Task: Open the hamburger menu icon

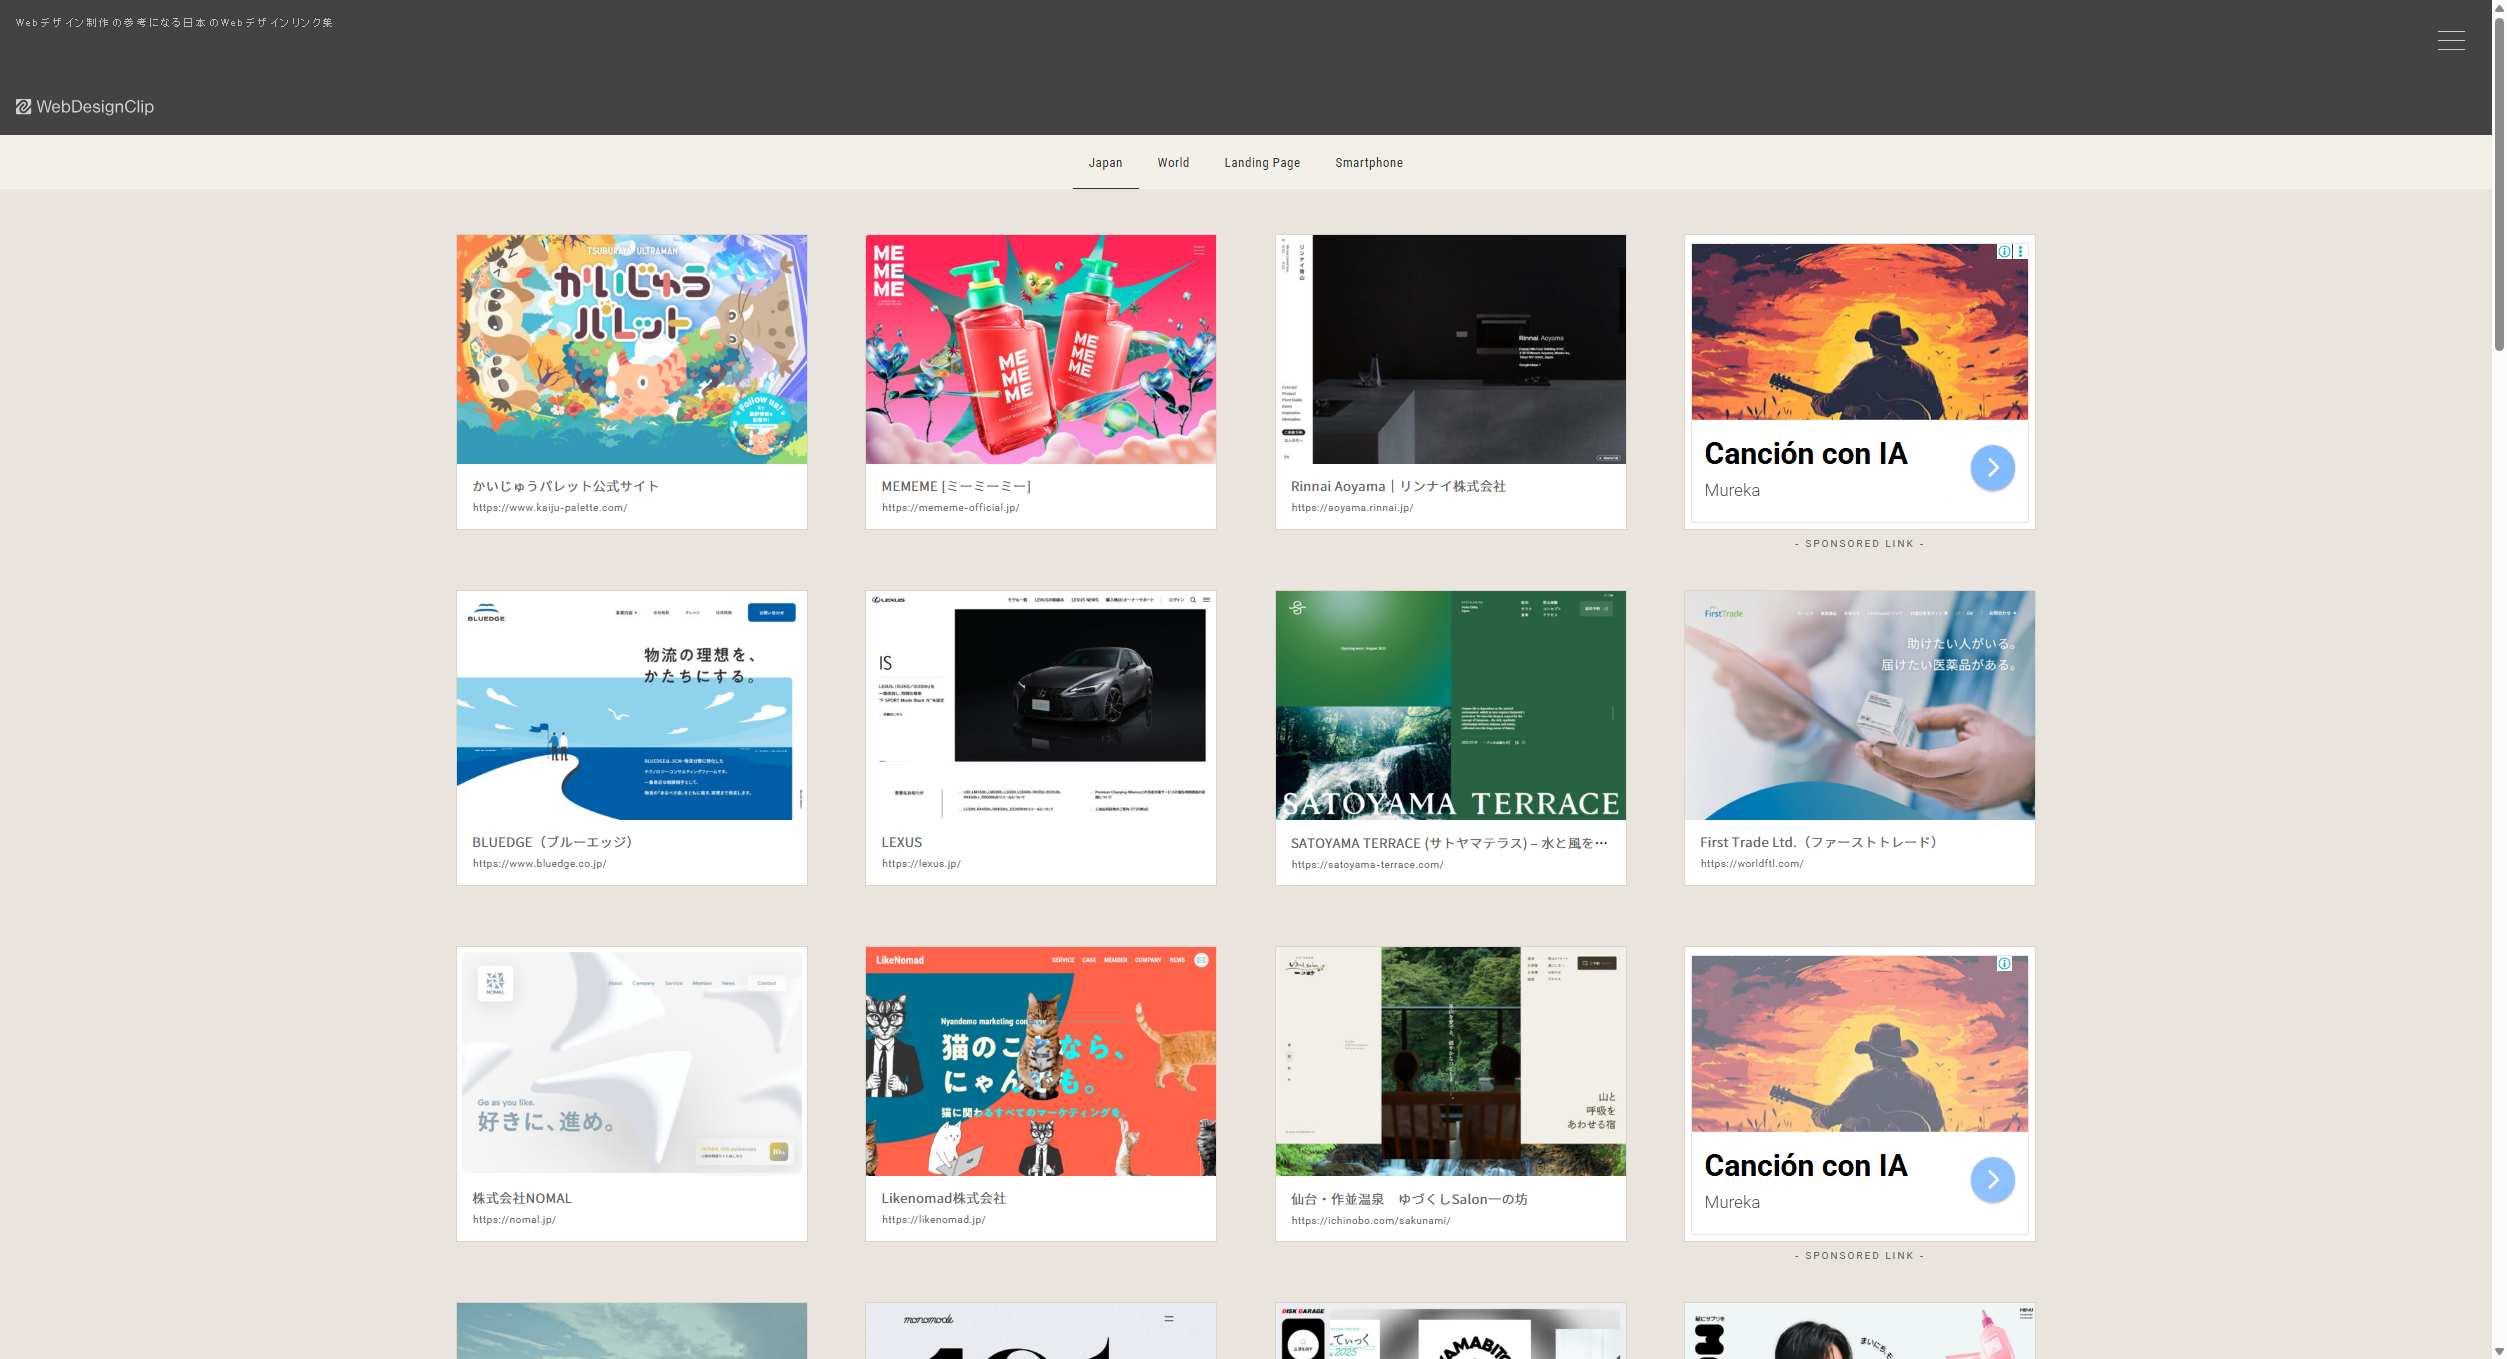Action: coord(2450,40)
